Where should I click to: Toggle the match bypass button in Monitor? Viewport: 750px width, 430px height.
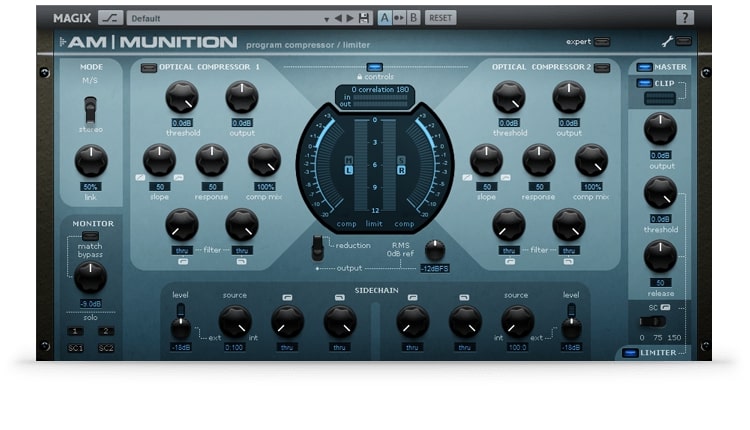pyautogui.click(x=90, y=236)
